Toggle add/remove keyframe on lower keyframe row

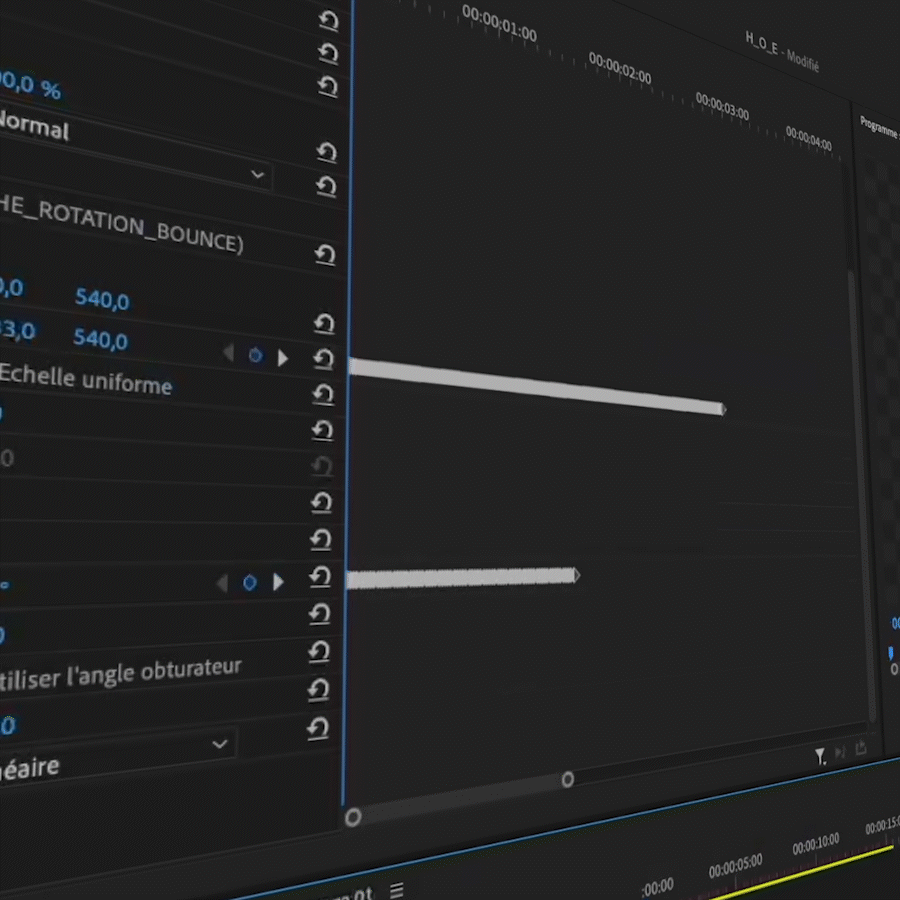[x=250, y=582]
